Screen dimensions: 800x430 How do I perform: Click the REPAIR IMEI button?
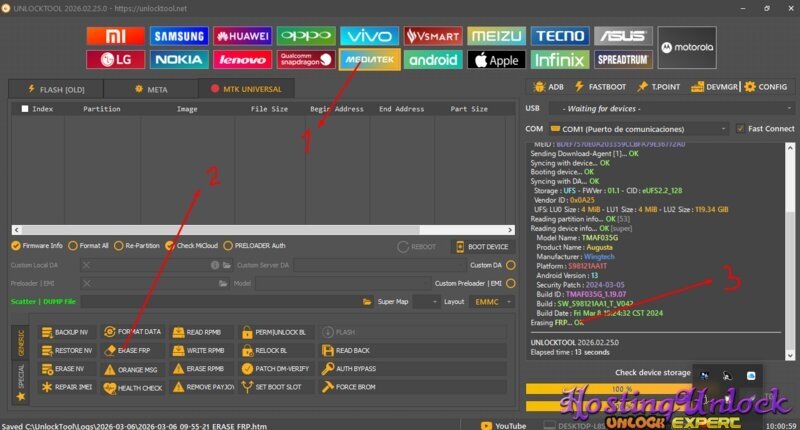67,387
